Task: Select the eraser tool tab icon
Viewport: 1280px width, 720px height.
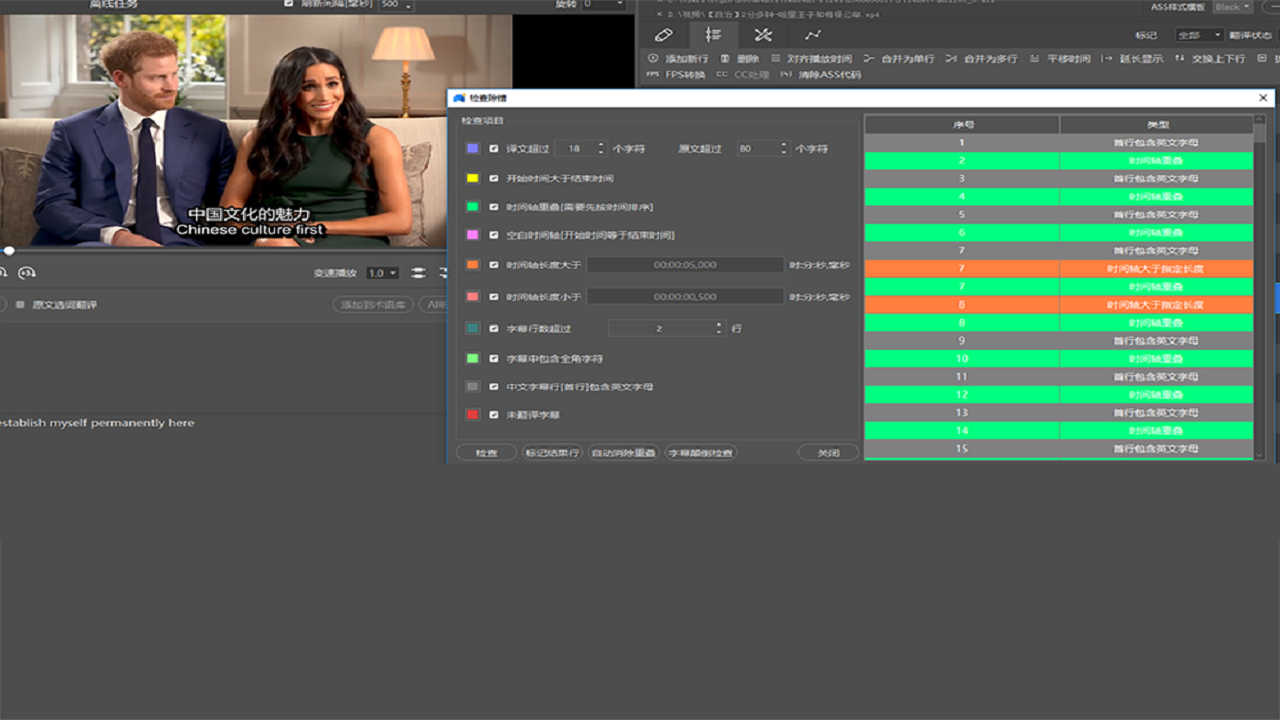Action: [x=663, y=35]
